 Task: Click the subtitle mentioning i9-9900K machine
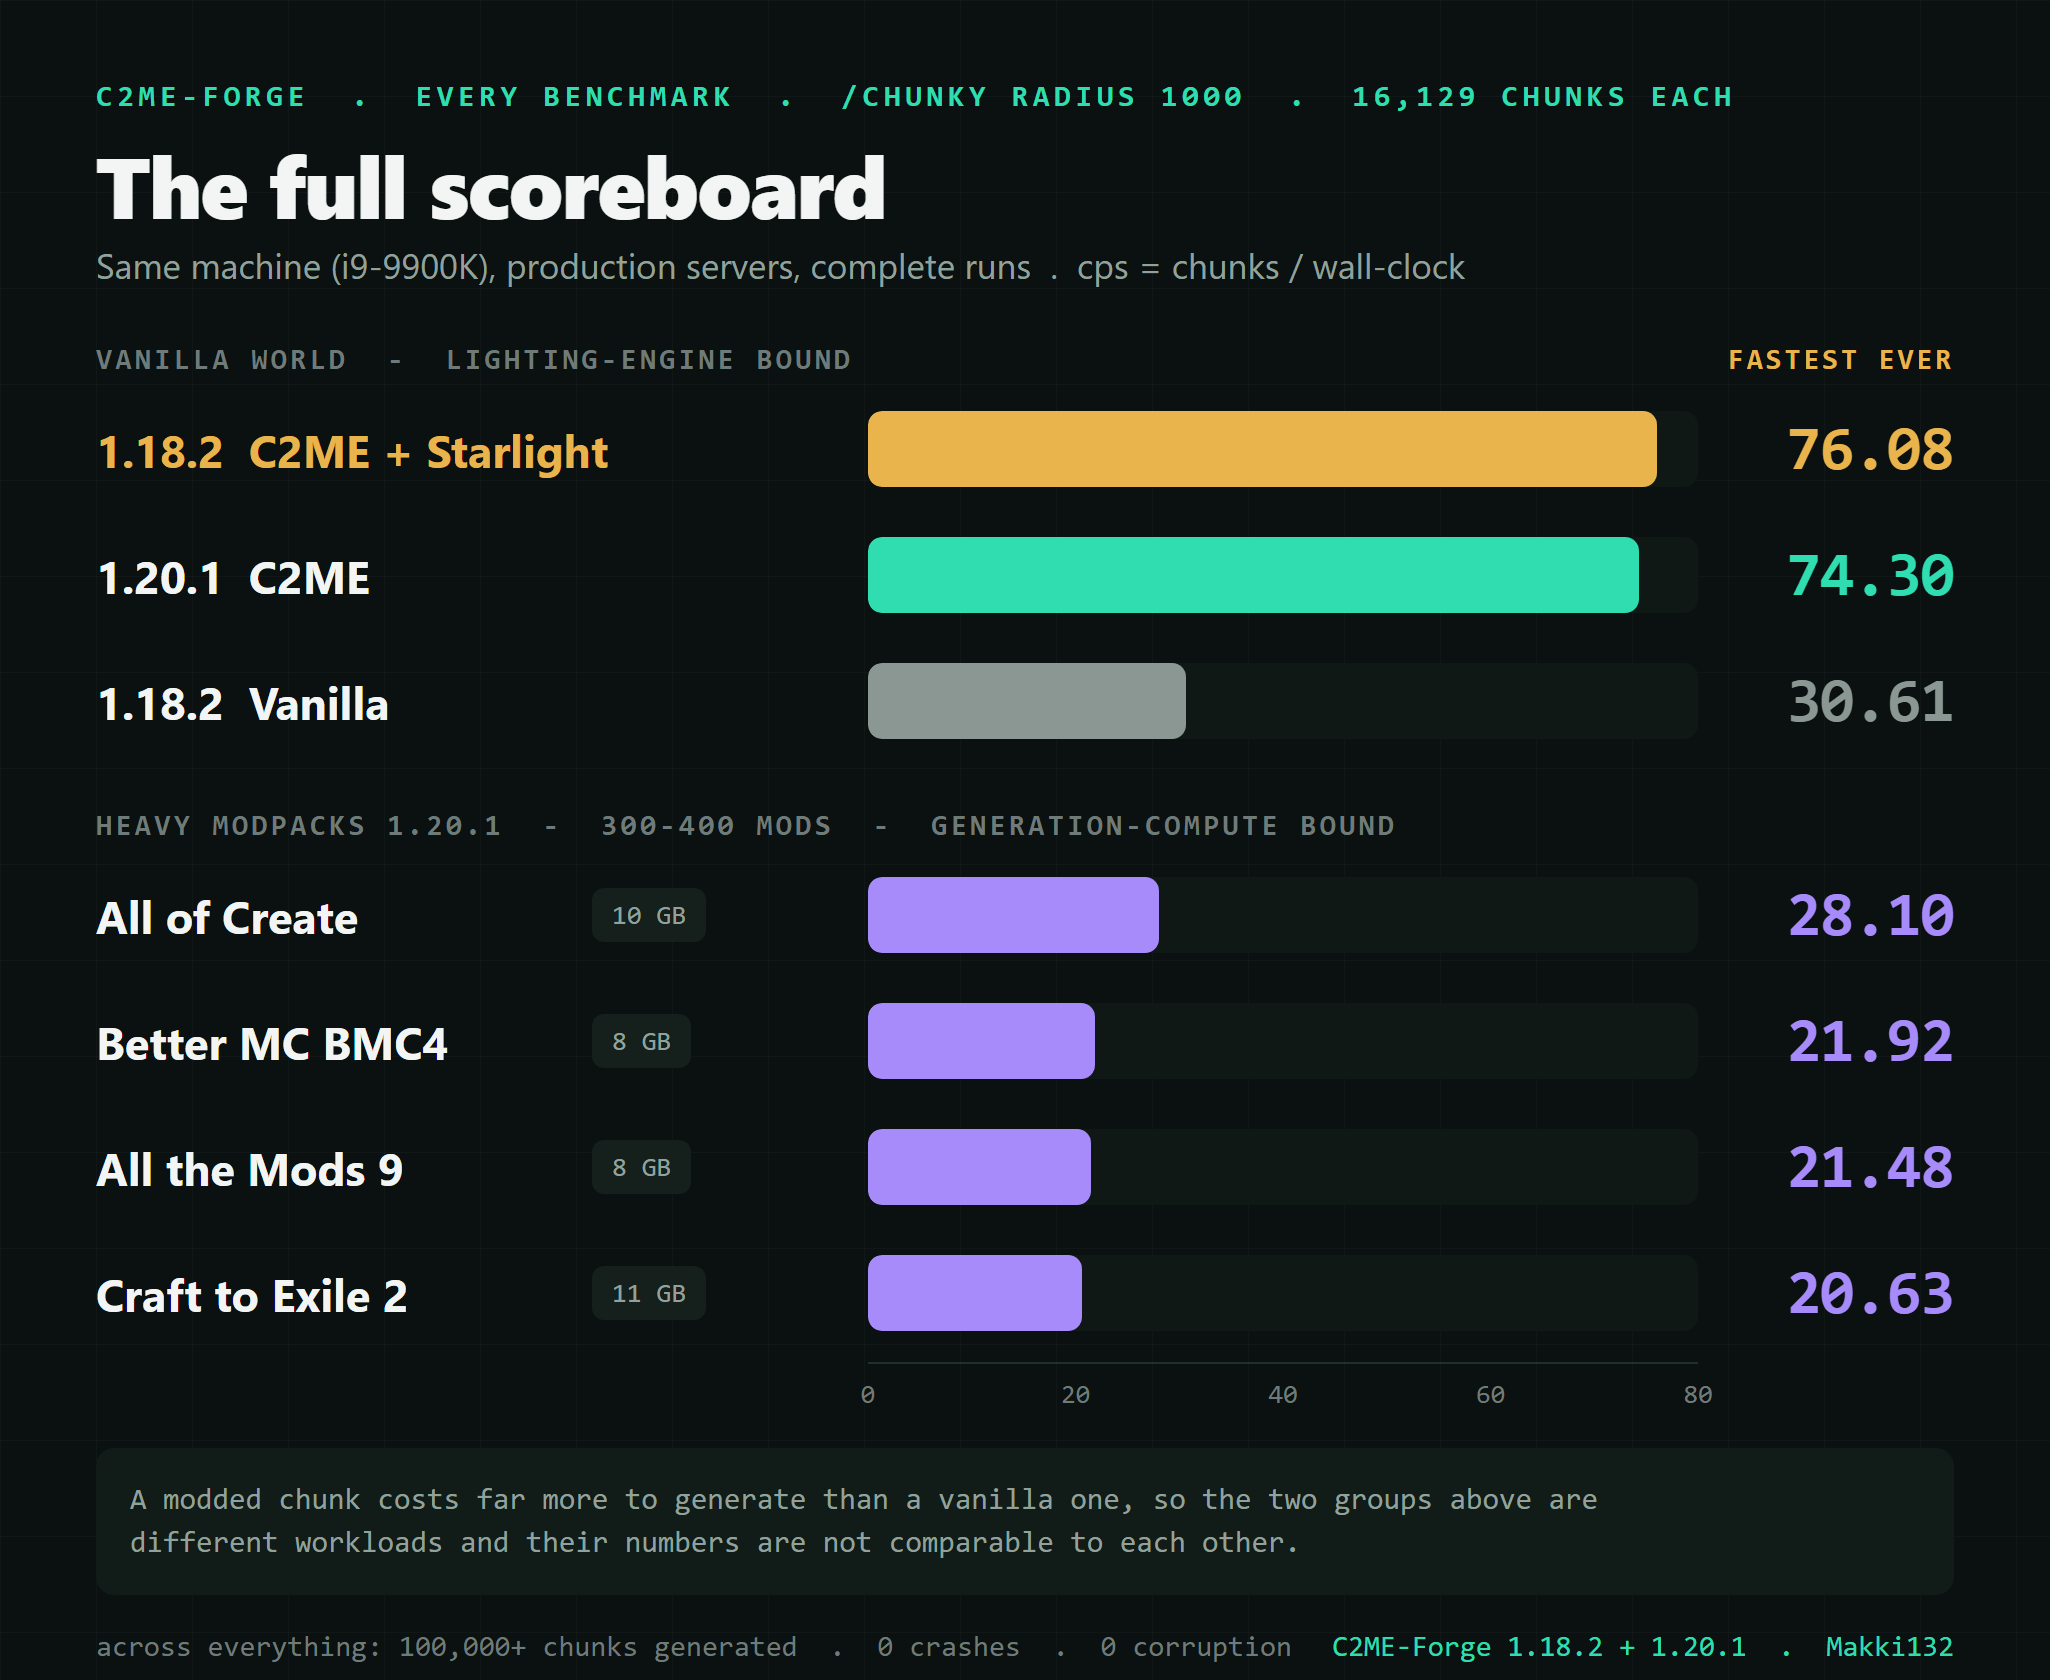click(780, 268)
